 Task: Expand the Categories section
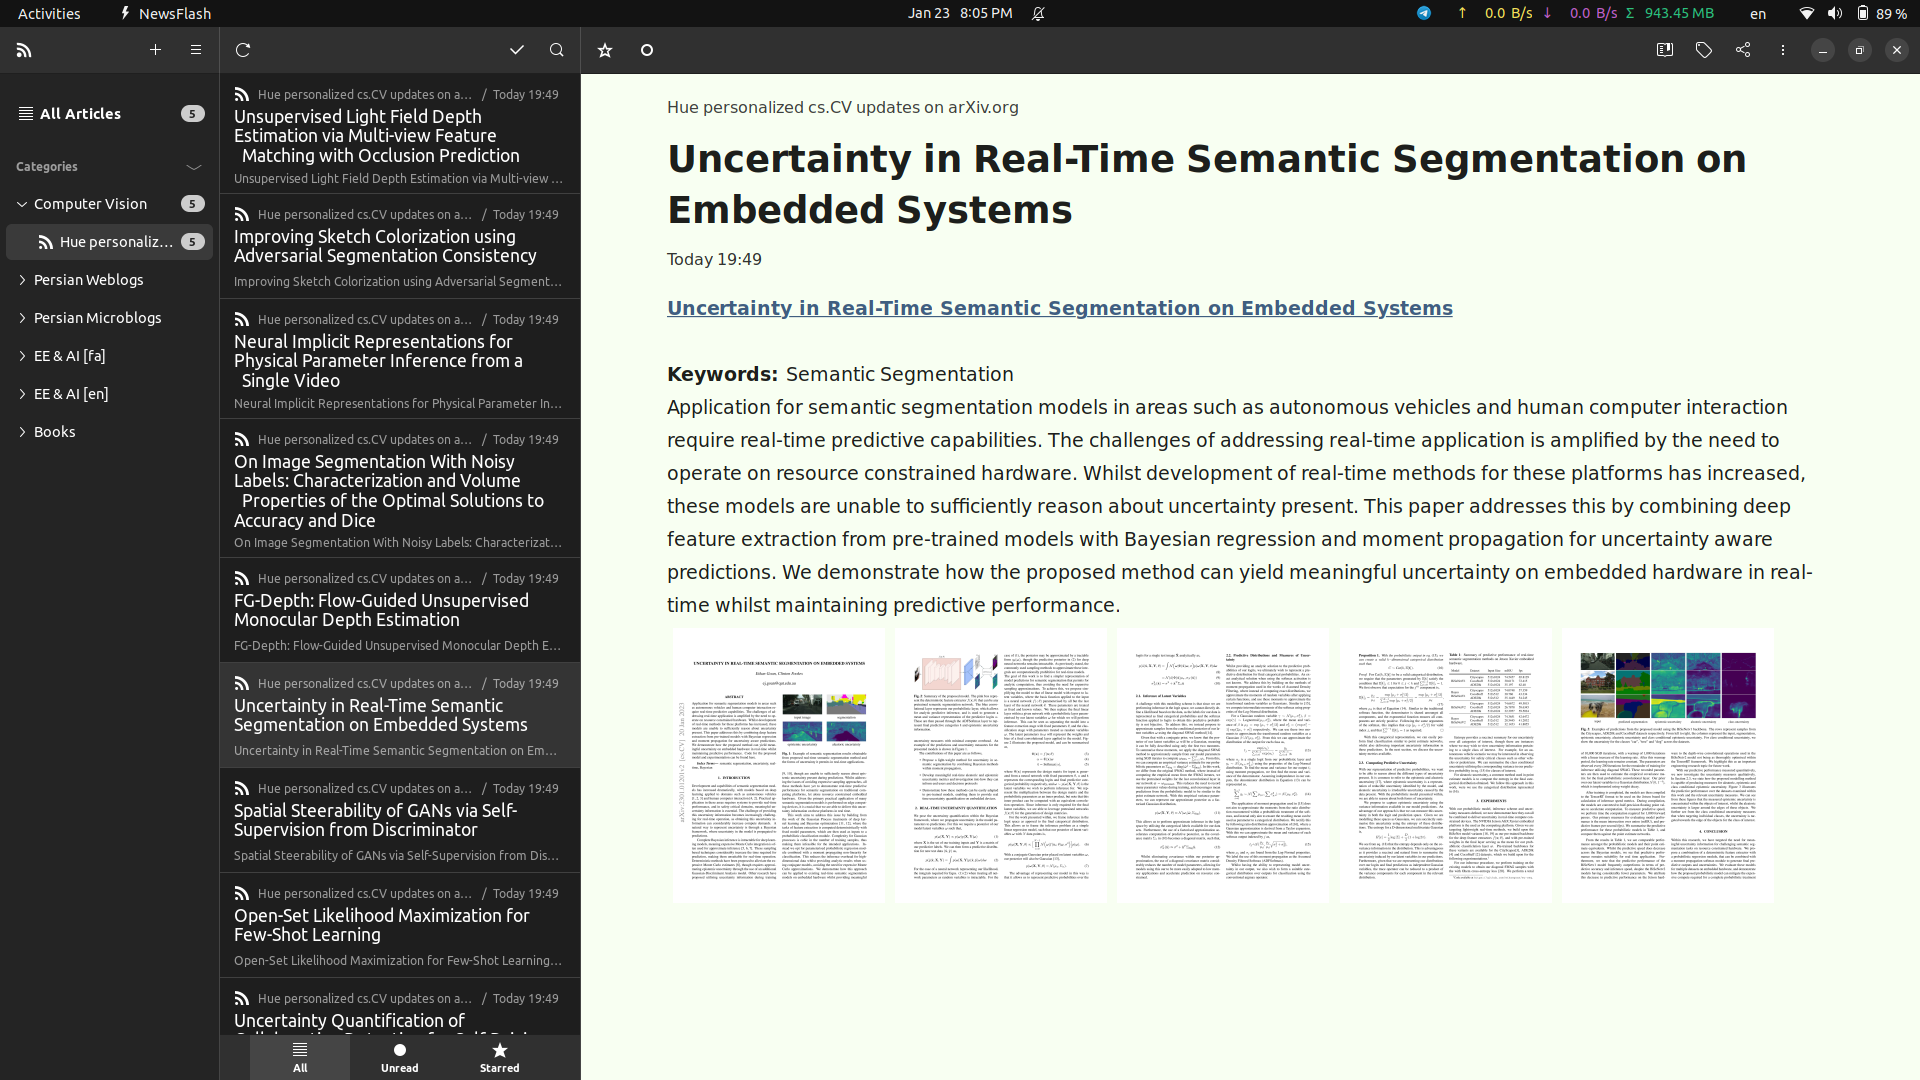pyautogui.click(x=194, y=165)
